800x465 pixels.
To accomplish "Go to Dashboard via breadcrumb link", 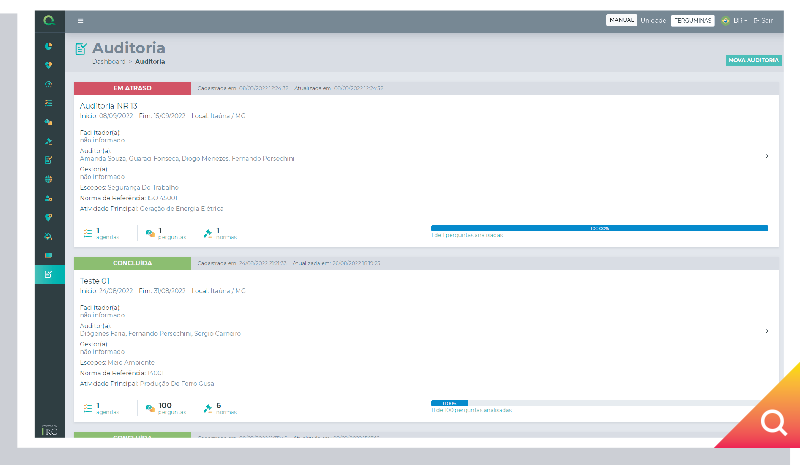I will click(110, 62).
